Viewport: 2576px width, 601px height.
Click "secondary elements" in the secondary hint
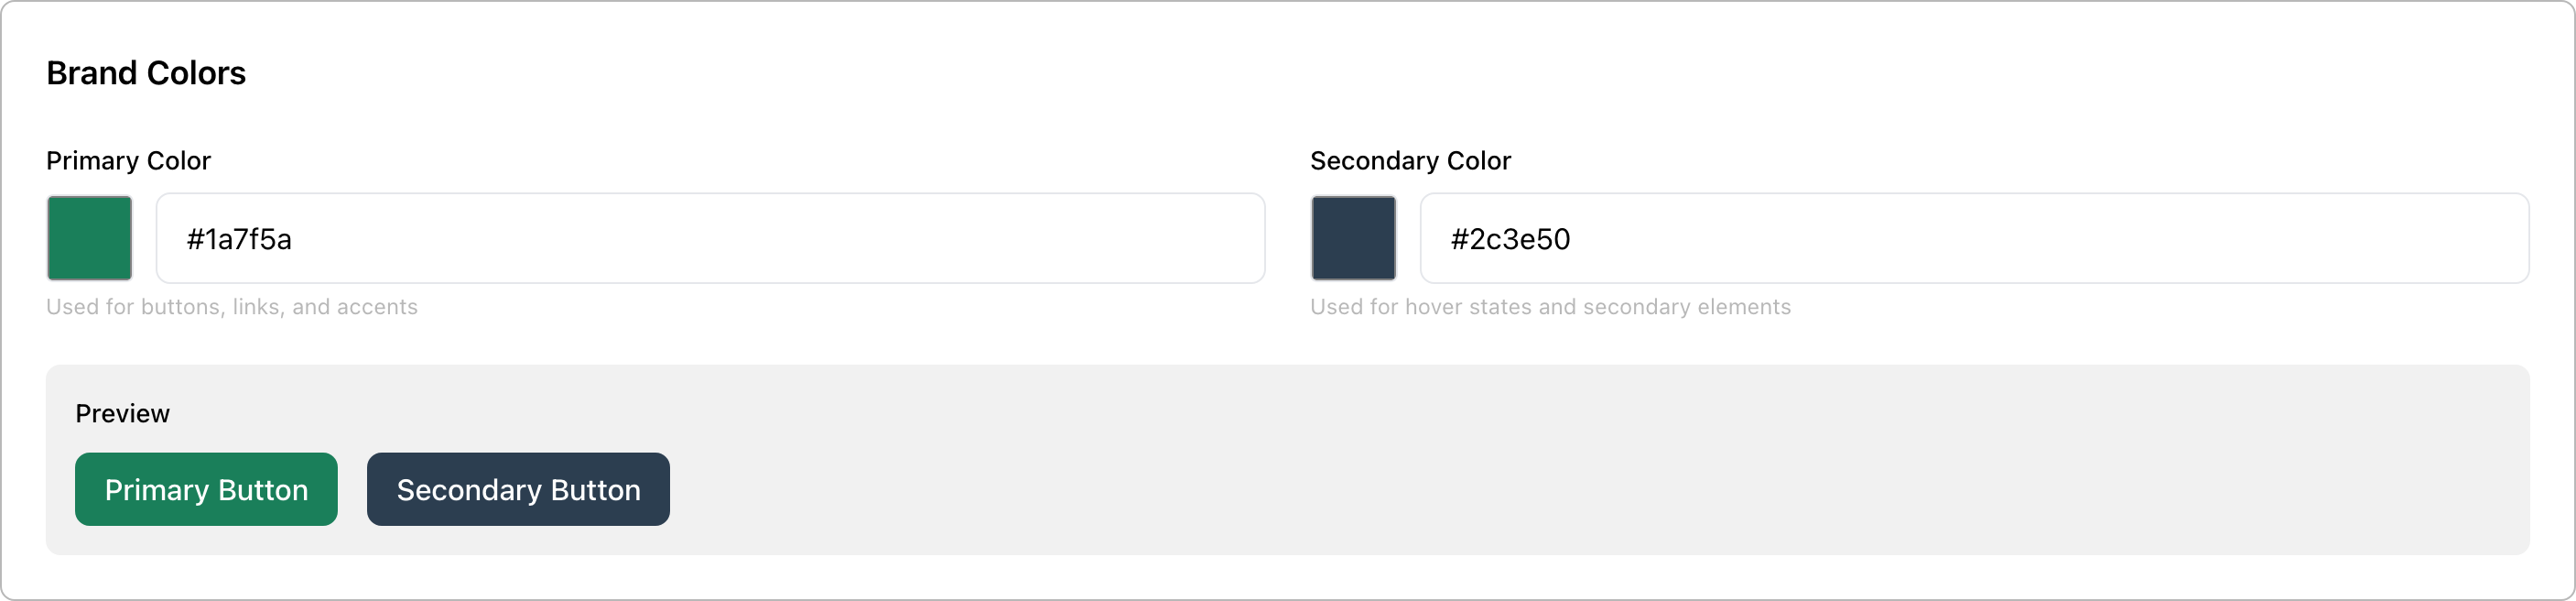1687,307
